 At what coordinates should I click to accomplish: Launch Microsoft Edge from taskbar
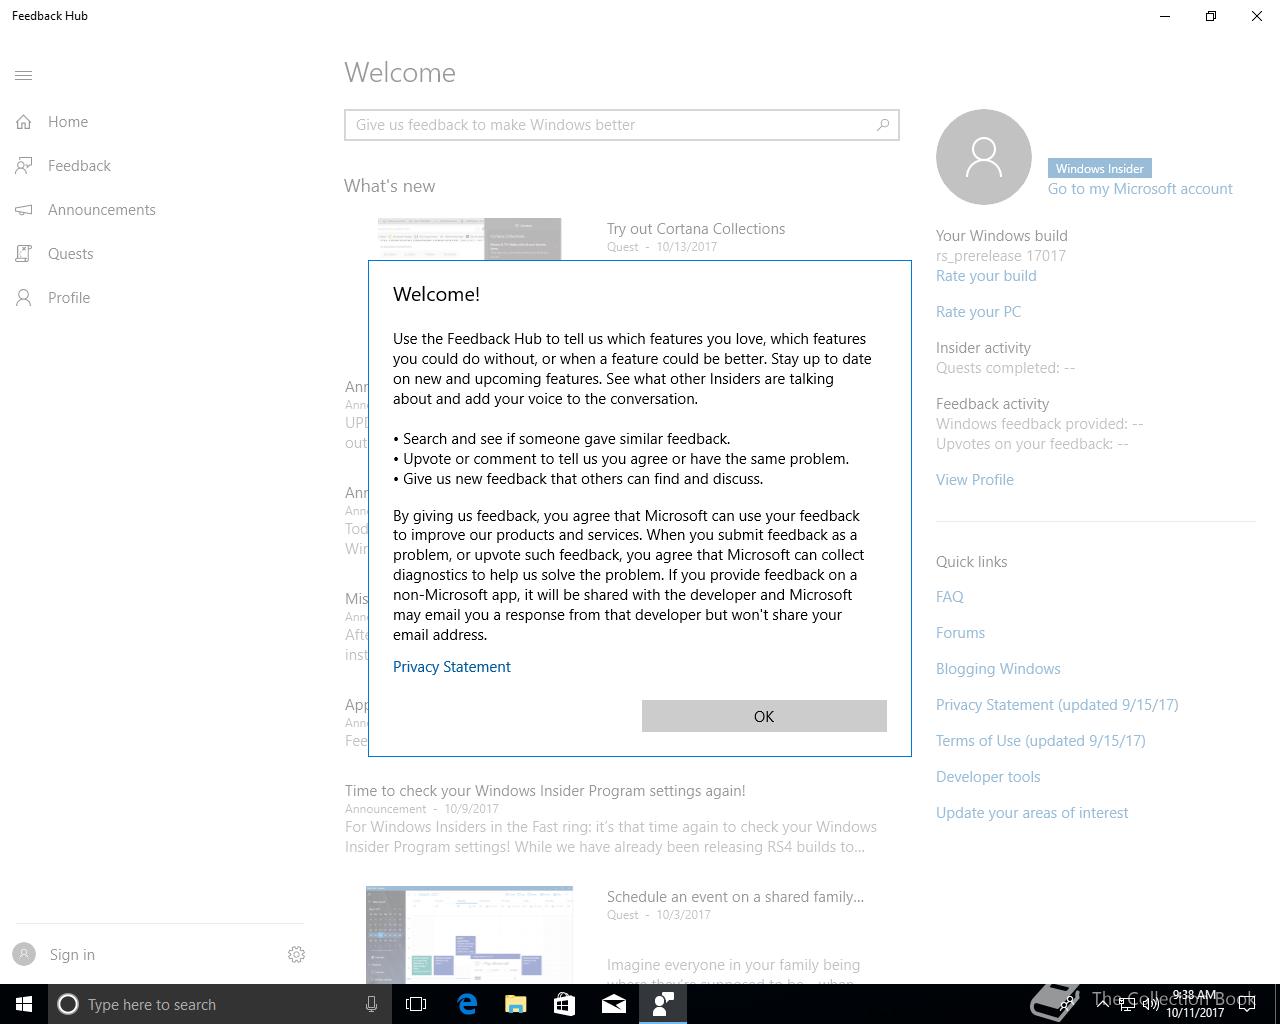(x=467, y=1004)
